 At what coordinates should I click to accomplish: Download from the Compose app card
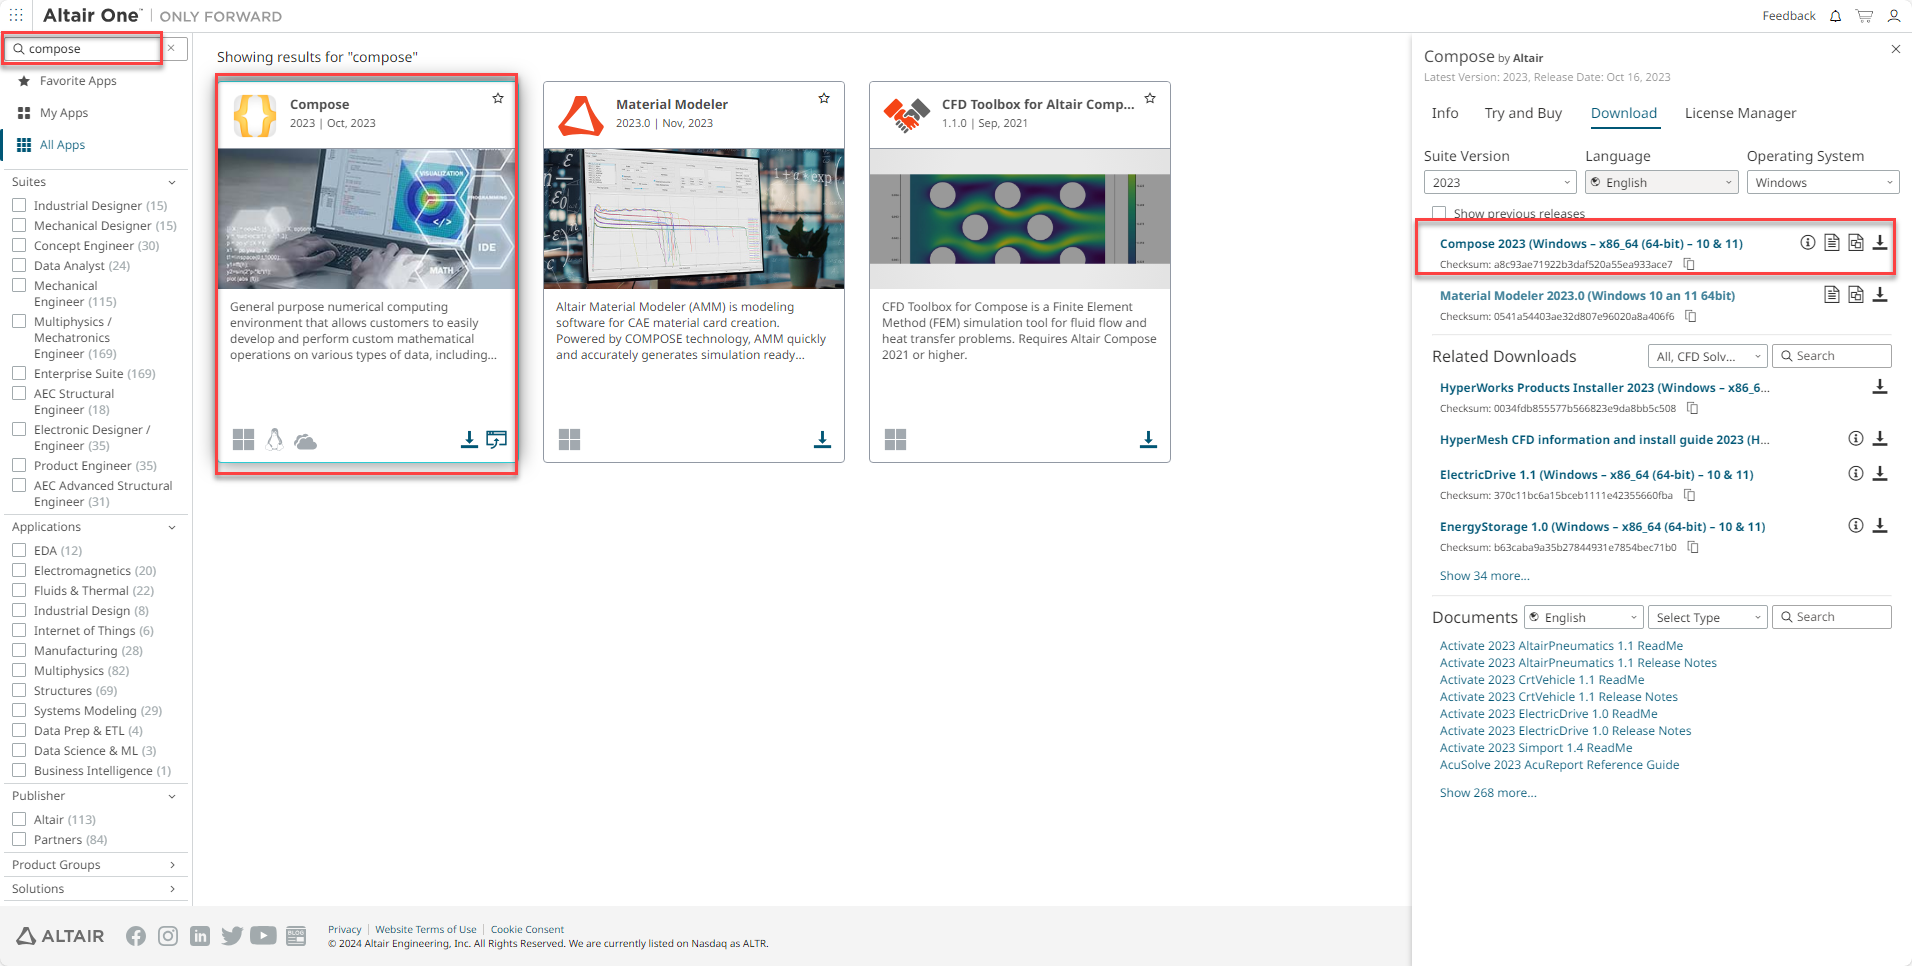(x=468, y=439)
